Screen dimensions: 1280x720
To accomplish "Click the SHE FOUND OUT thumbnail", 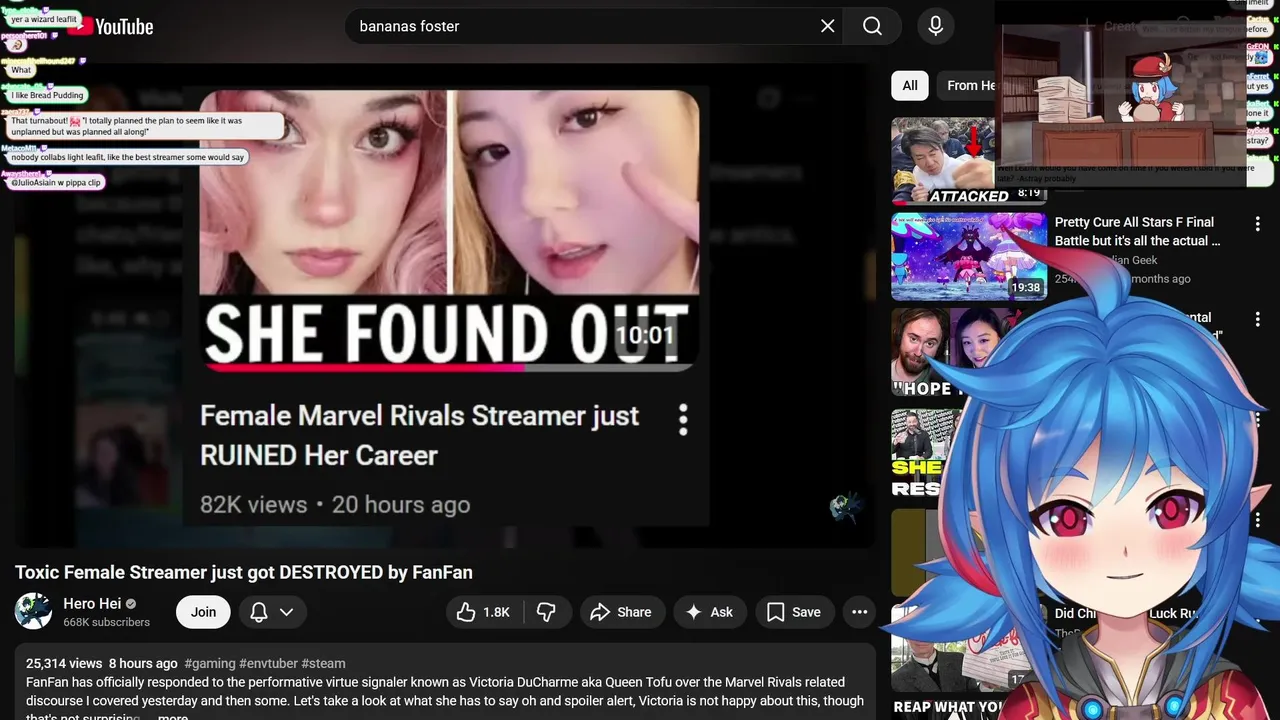I will pos(449,231).
